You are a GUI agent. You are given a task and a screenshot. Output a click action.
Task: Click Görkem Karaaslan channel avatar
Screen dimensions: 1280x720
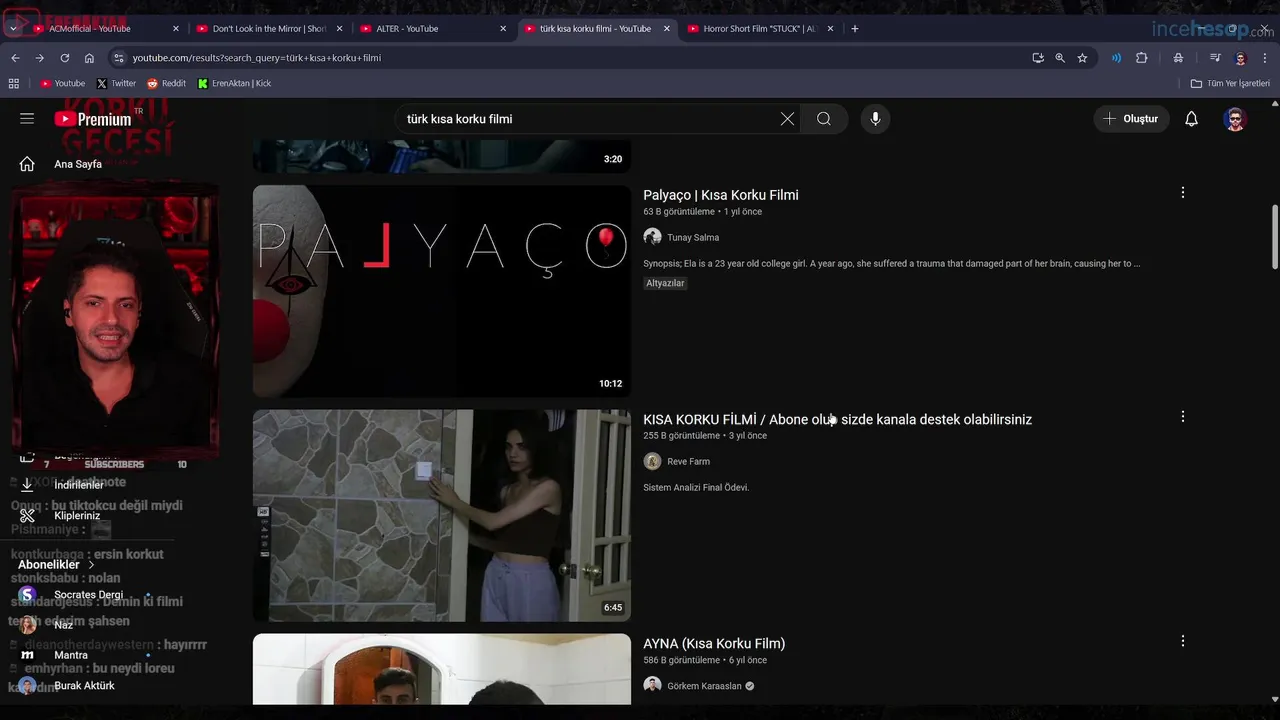tap(652, 686)
